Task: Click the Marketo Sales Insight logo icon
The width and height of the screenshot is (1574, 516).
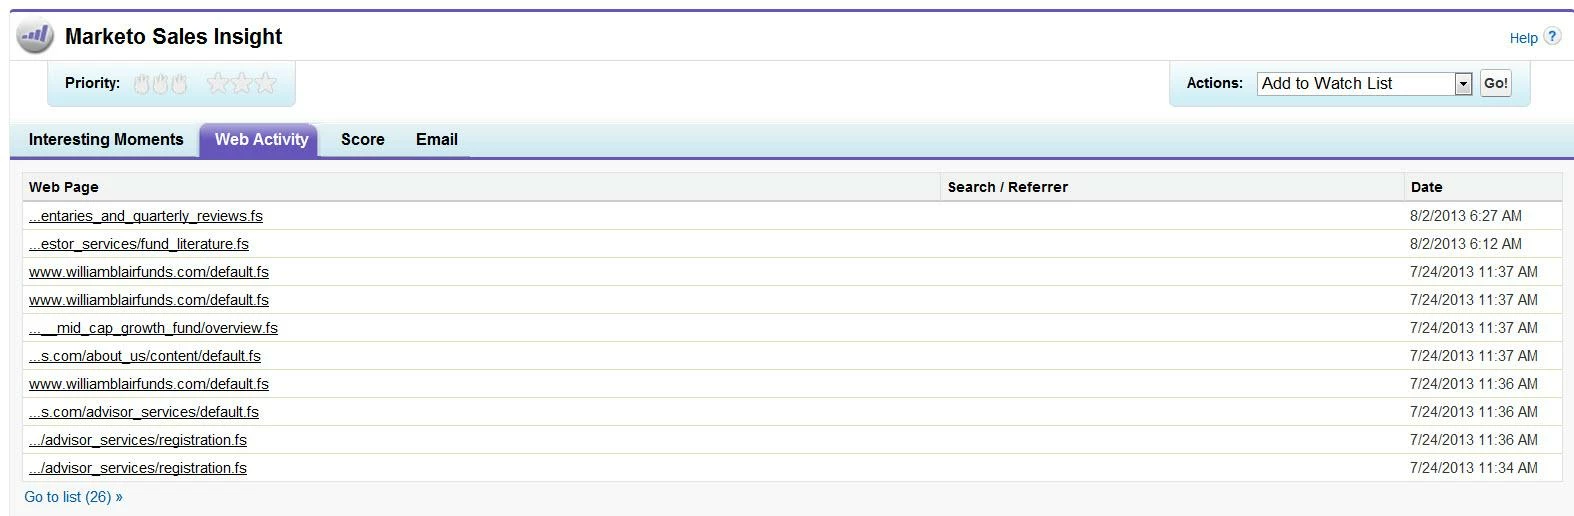Action: click(x=35, y=37)
